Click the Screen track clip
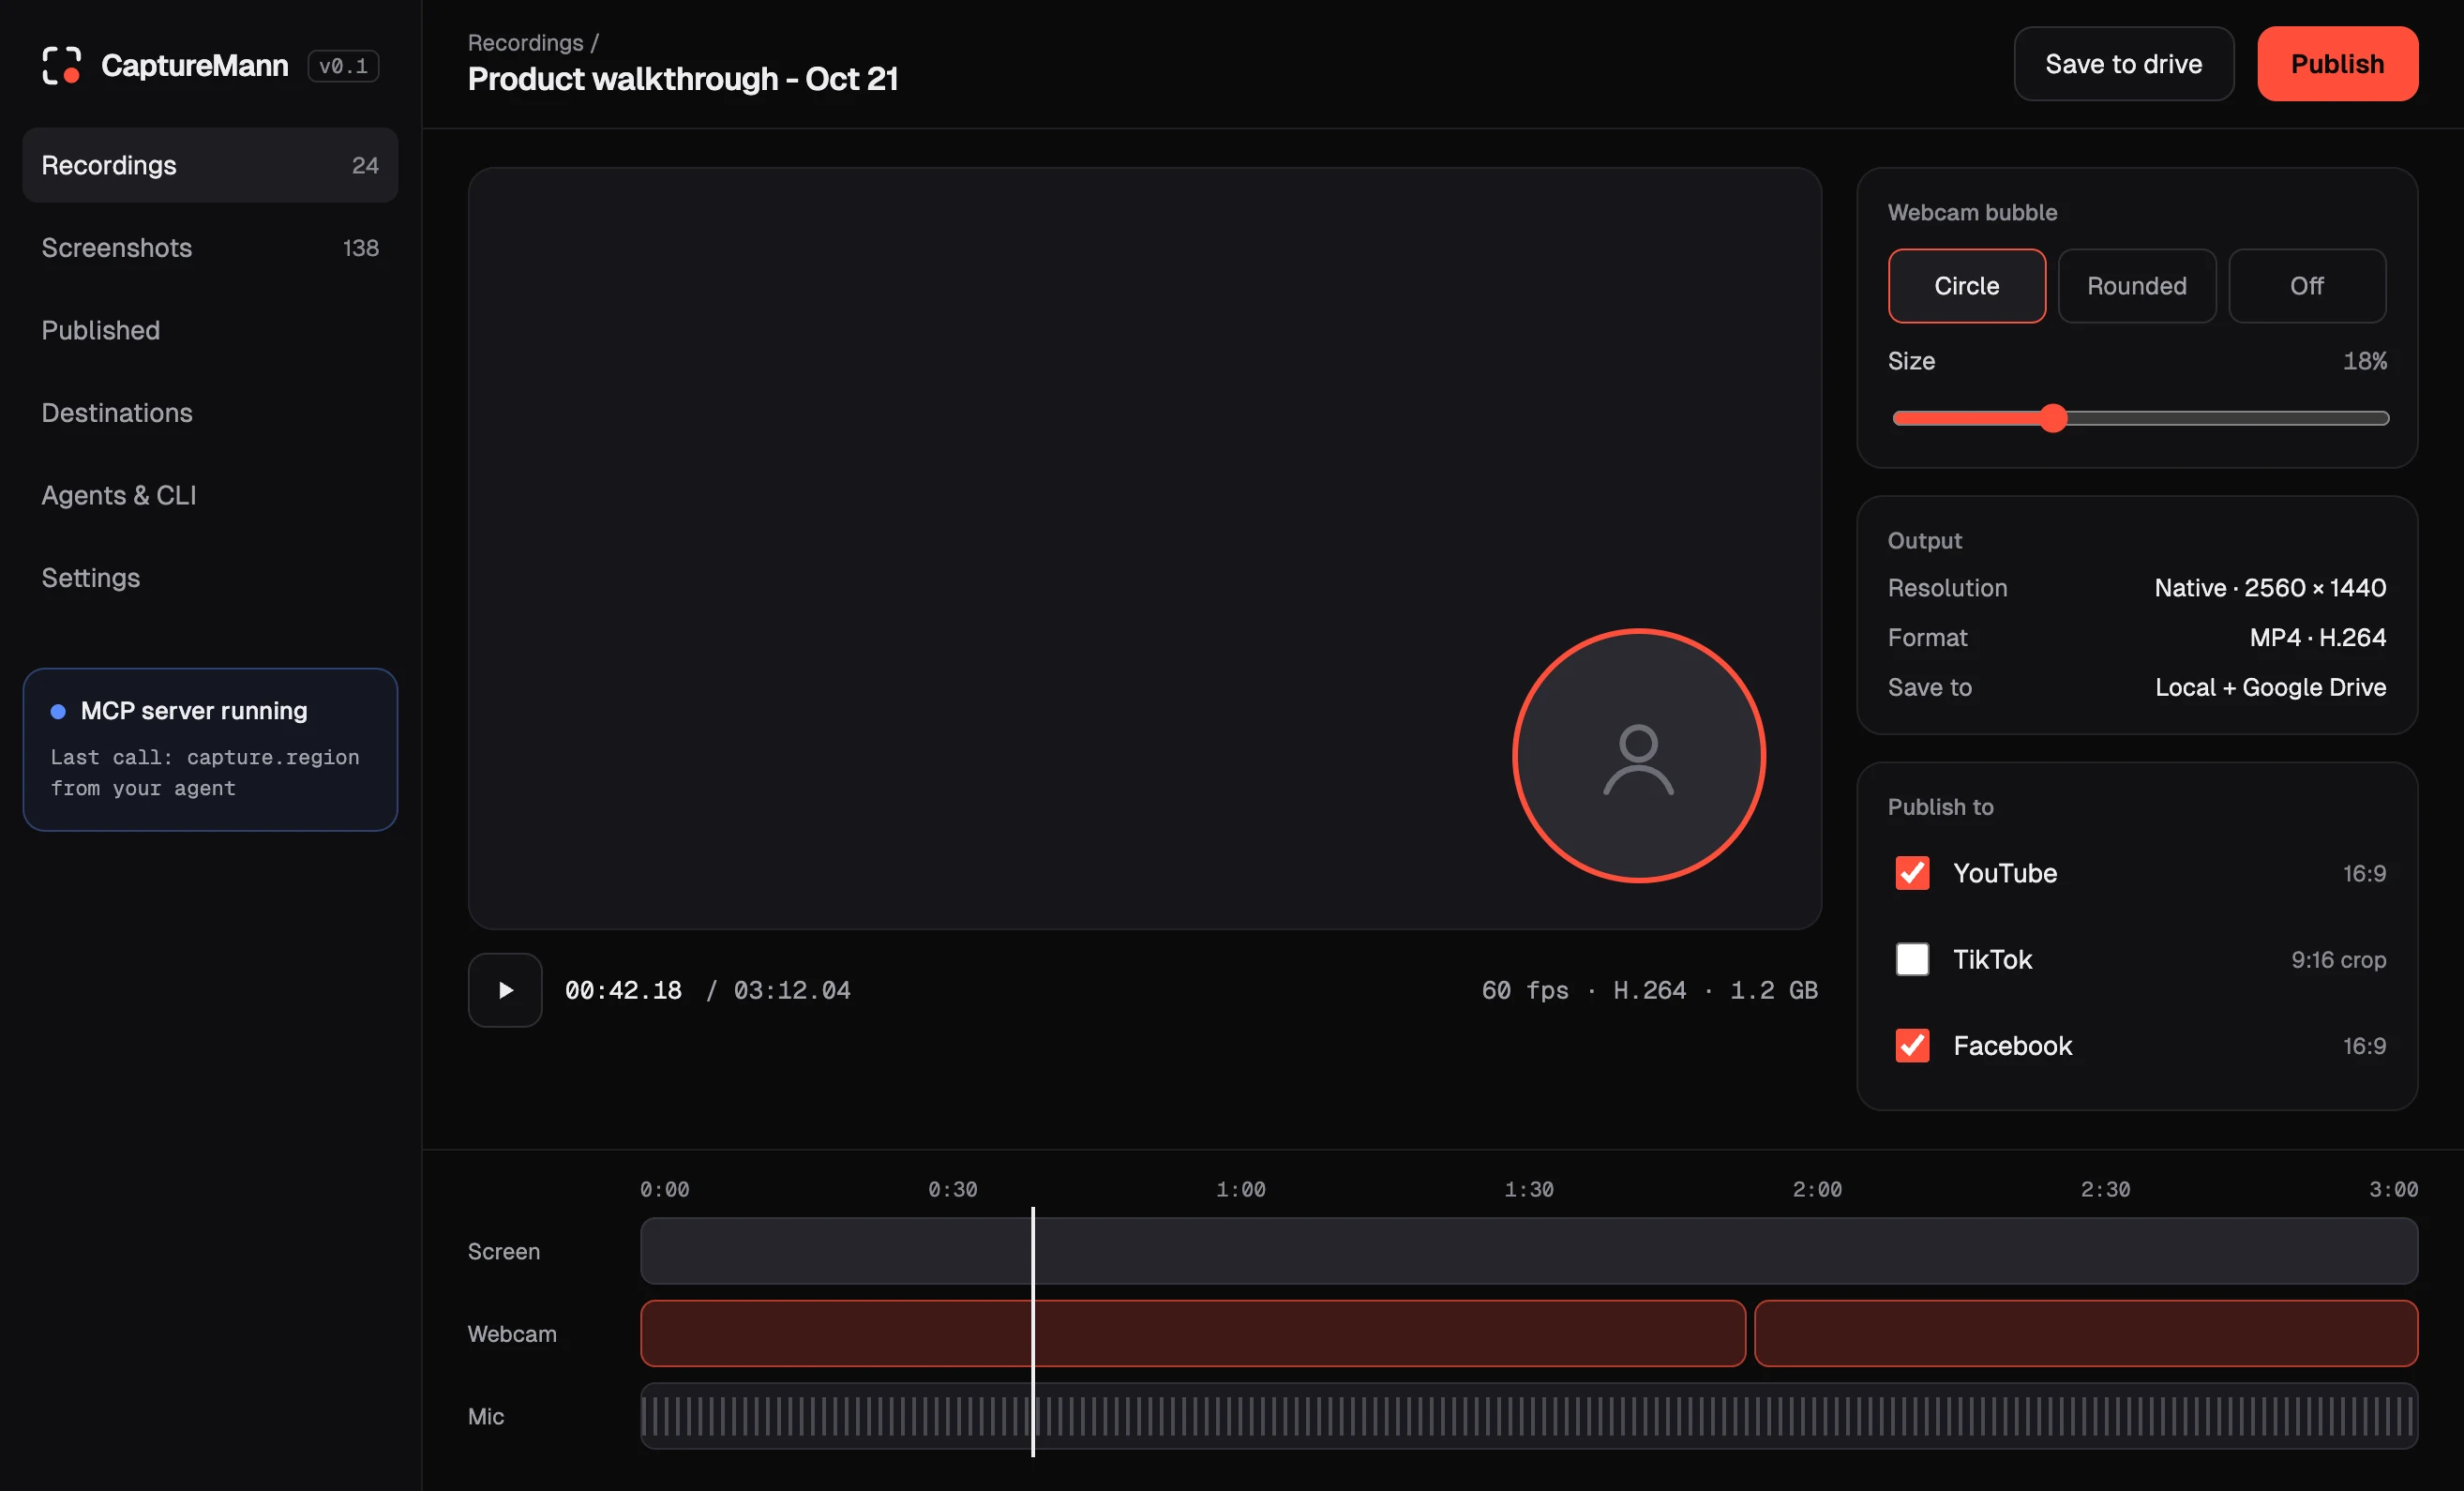 coord(1528,1251)
